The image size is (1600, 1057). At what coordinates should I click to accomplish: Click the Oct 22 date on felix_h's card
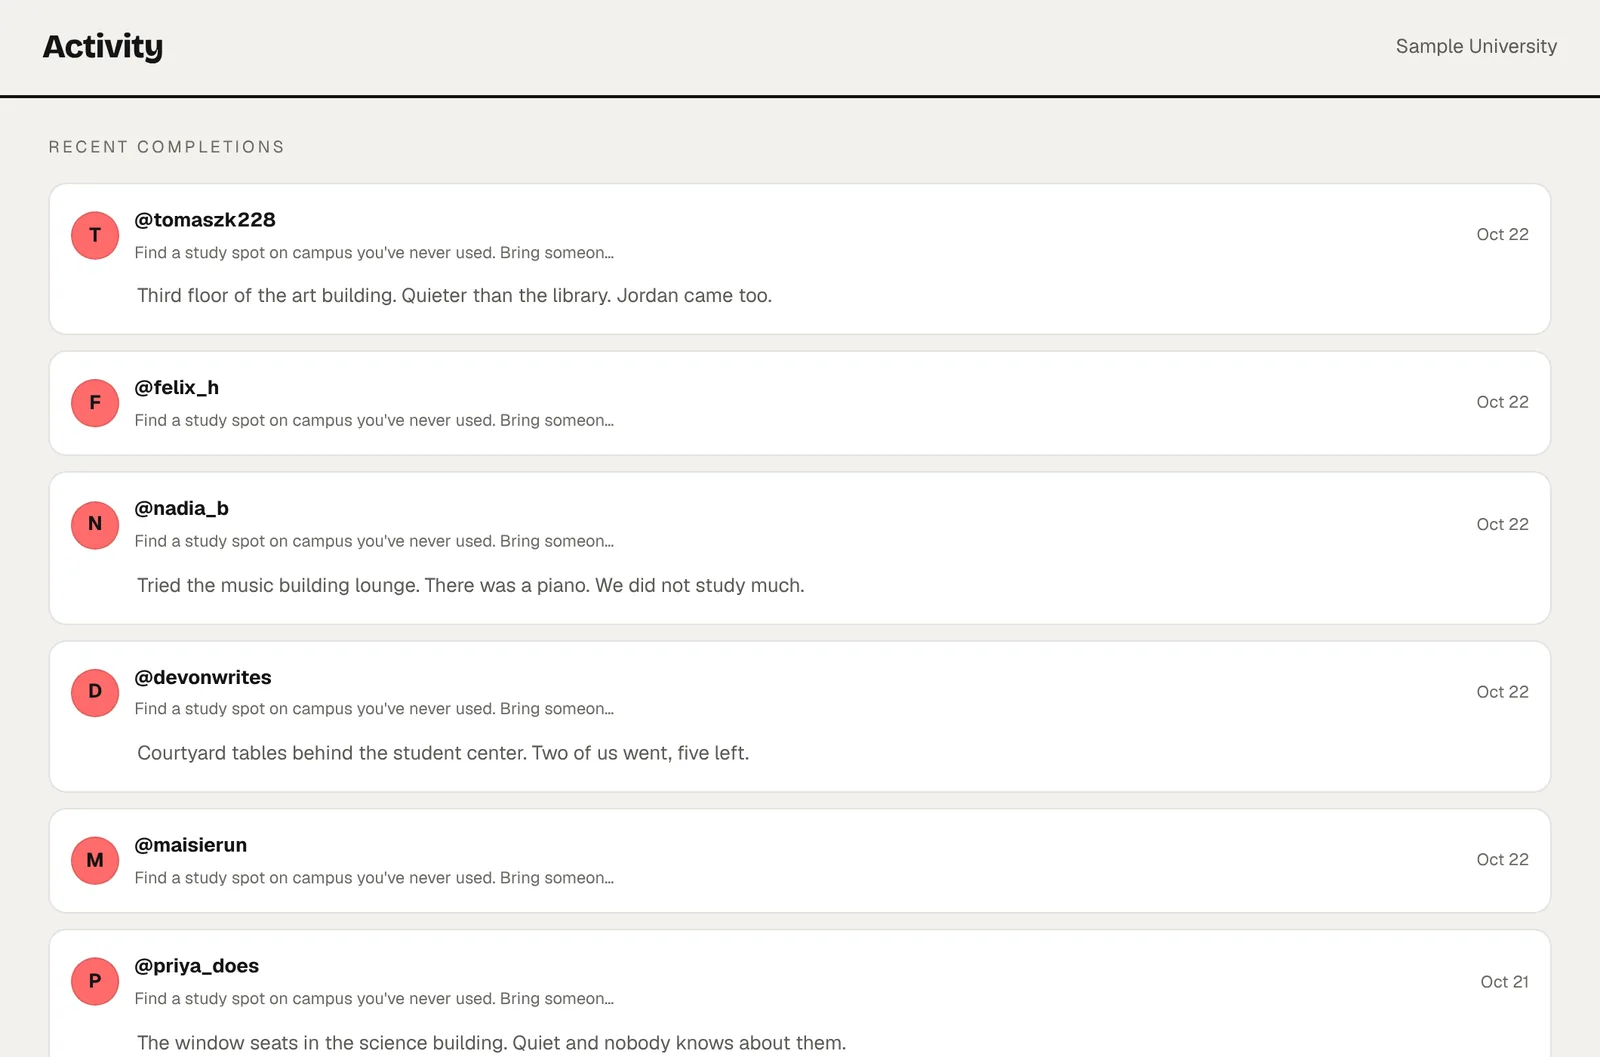[1502, 402]
